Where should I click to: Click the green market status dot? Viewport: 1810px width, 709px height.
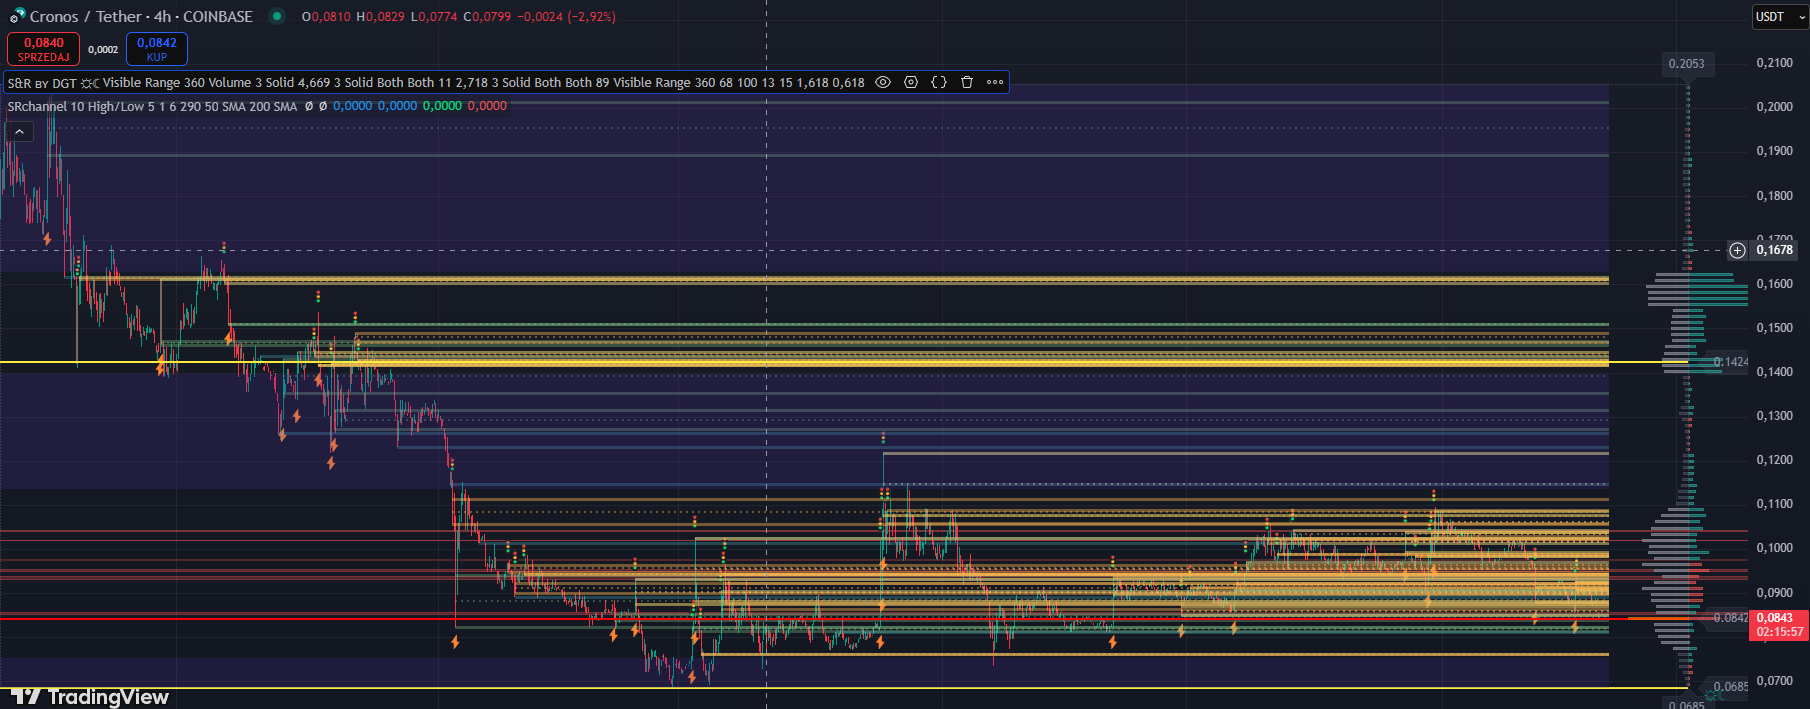pos(277,16)
